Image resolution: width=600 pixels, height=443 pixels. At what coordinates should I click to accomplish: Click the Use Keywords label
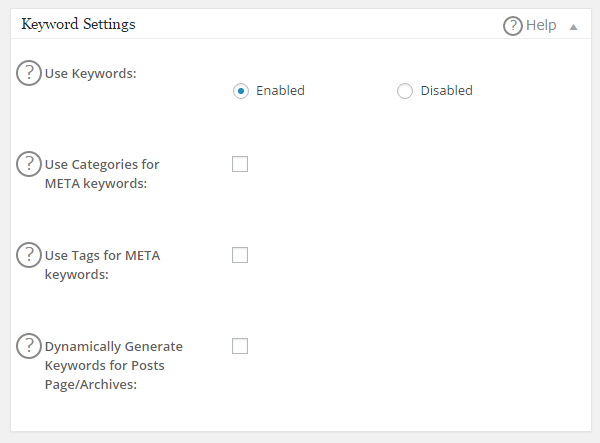click(x=90, y=74)
